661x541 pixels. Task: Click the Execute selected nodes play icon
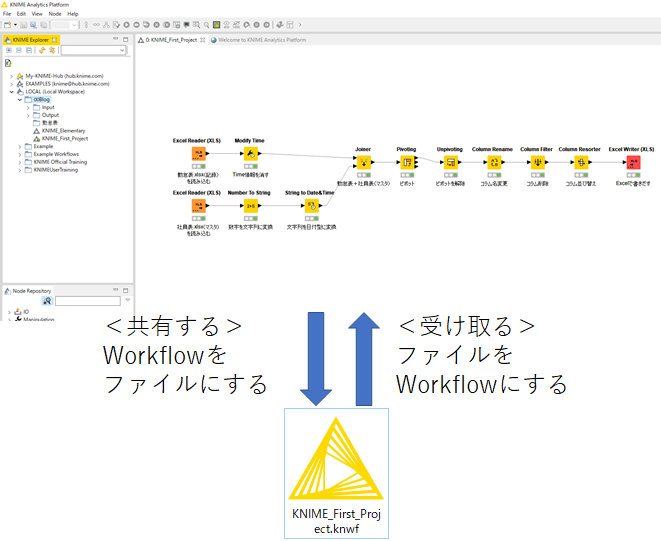coord(126,25)
